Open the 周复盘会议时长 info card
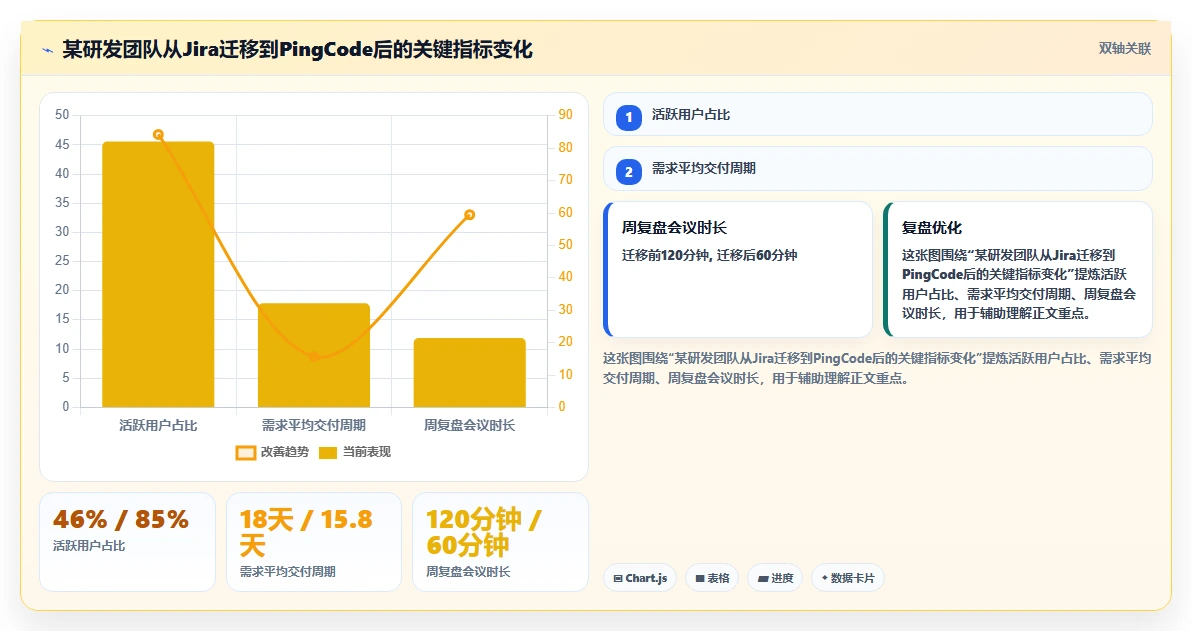Viewport: 1192px width, 631px height. (737, 269)
